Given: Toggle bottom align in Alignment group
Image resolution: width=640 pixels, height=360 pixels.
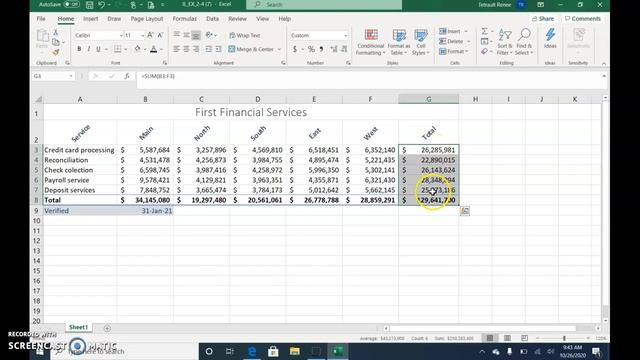Looking at the screenshot, I should [196, 36].
